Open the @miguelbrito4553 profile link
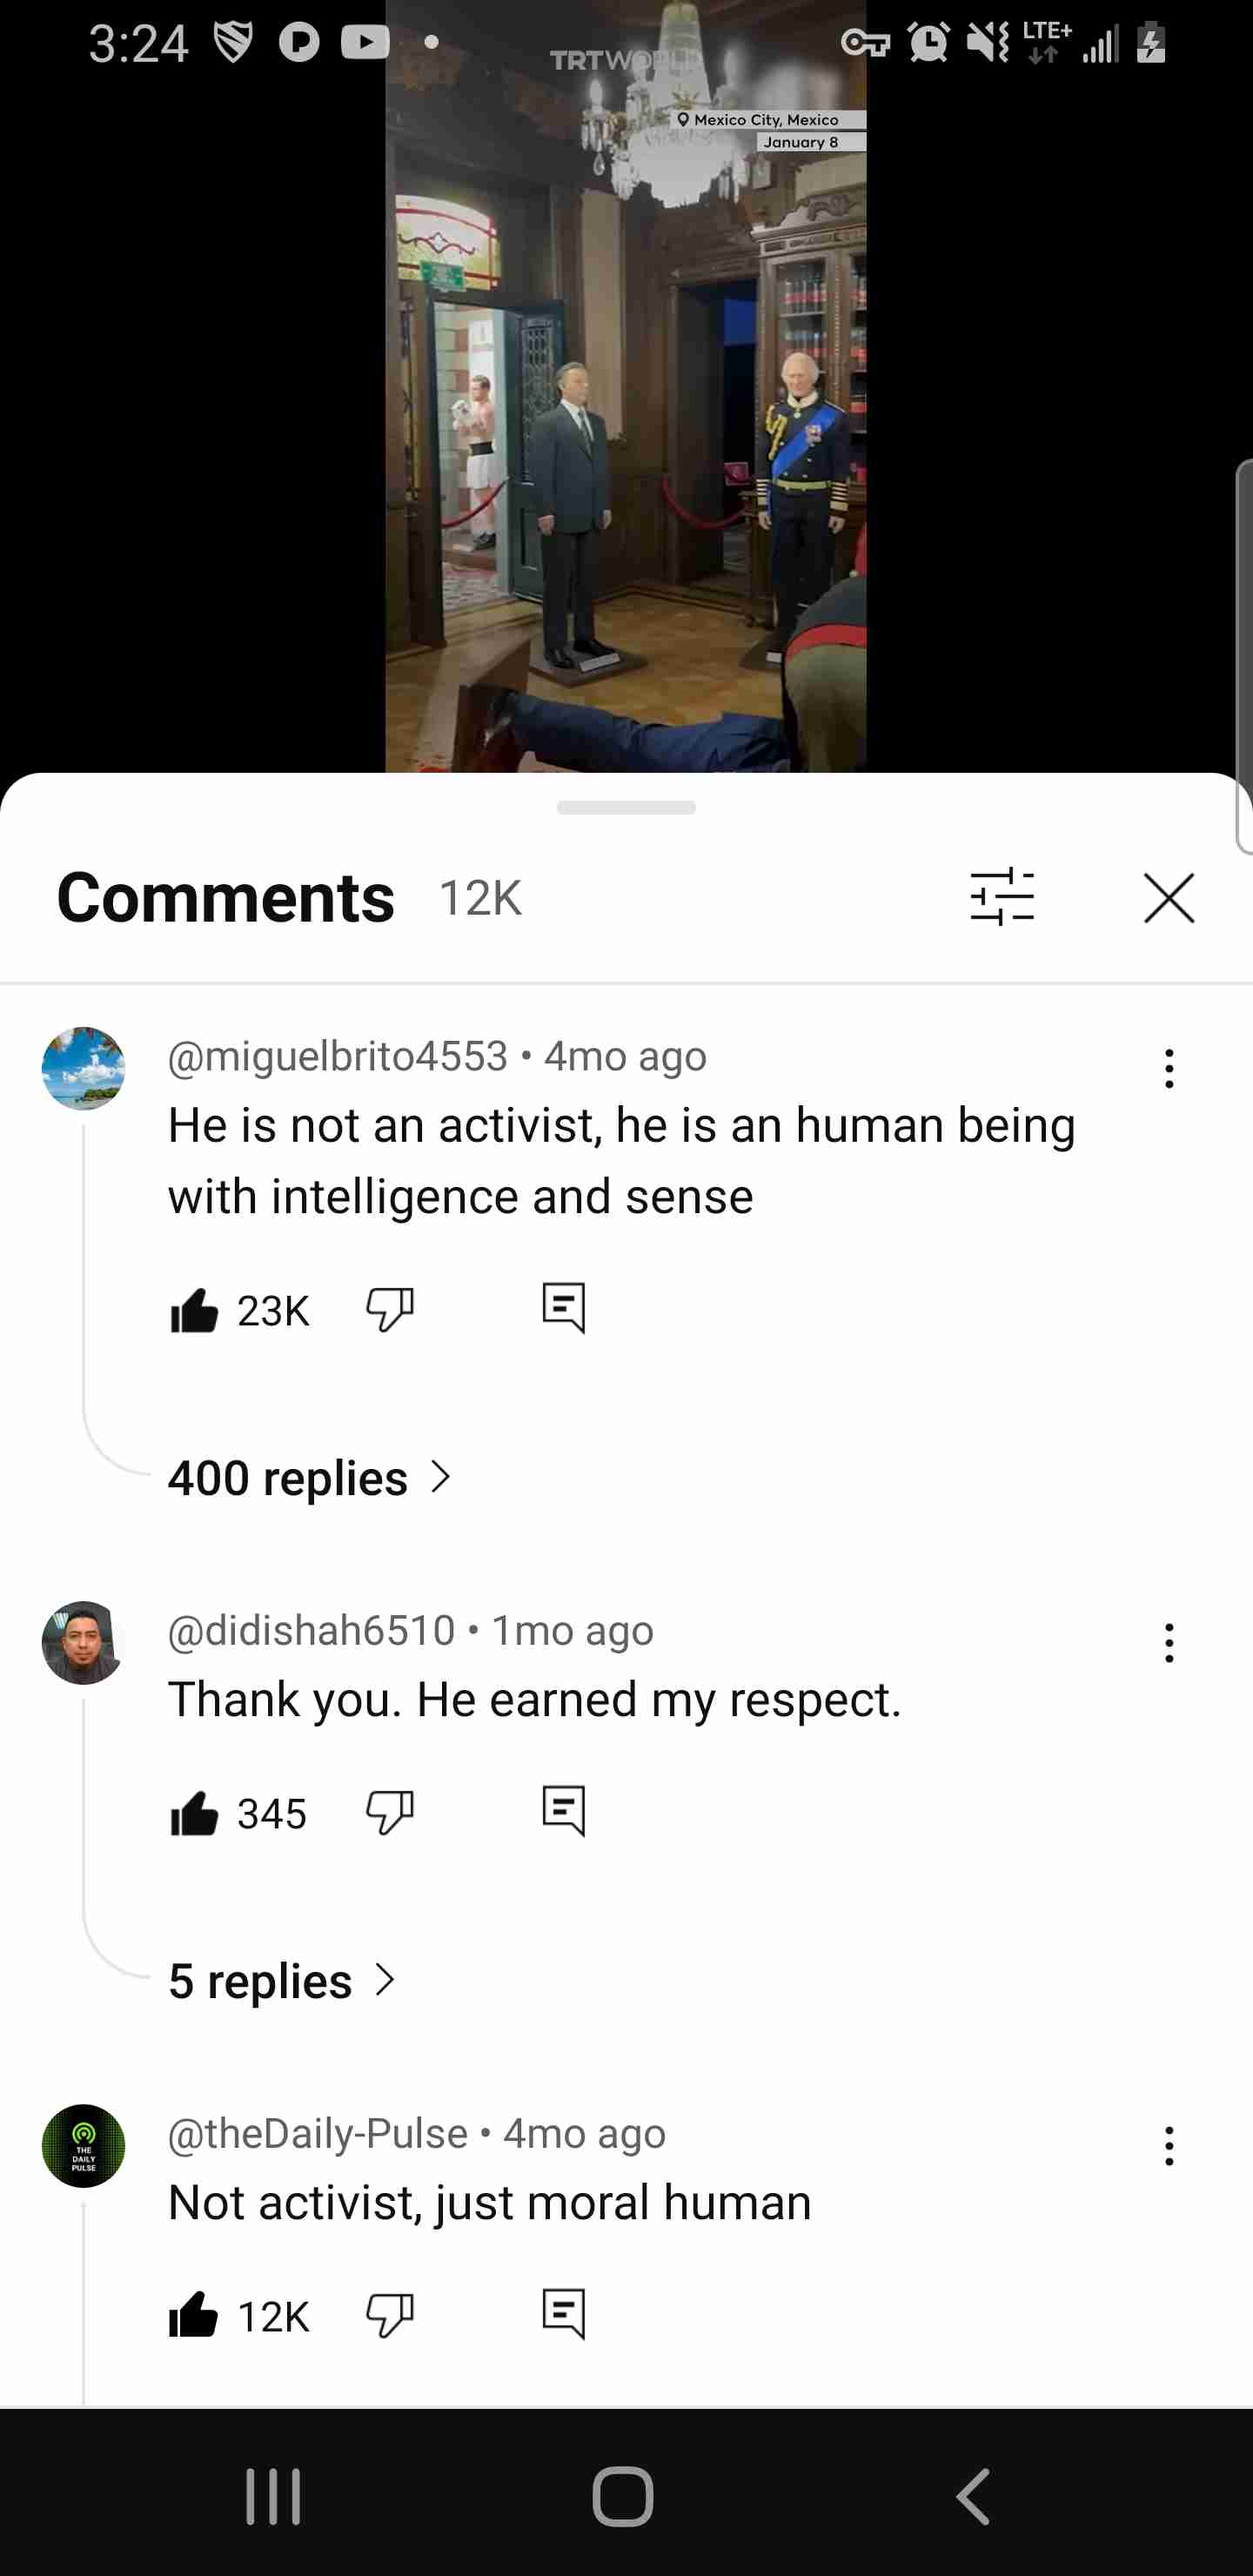Viewport: 1253px width, 2576px height. pos(338,1056)
